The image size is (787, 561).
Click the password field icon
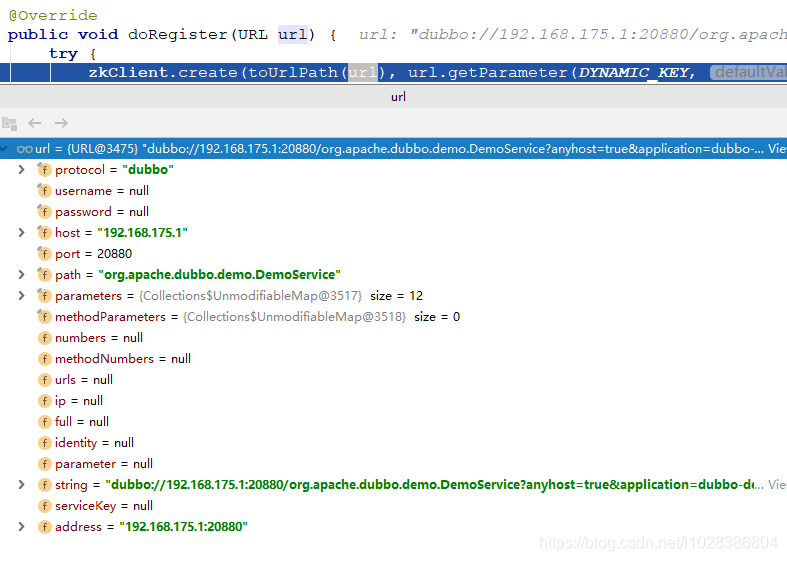[44, 212]
